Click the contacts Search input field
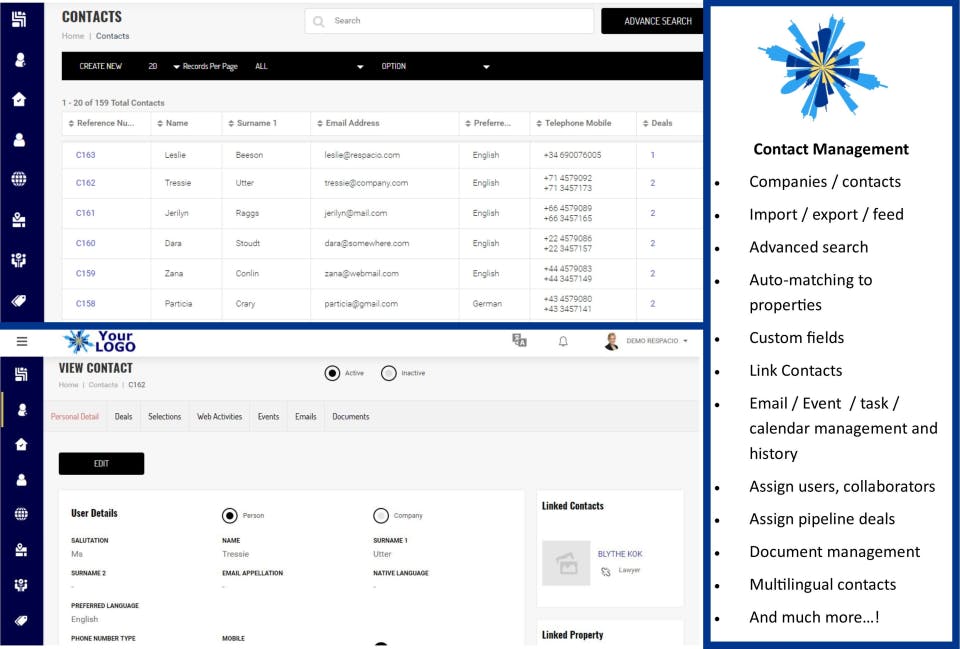 click(449, 21)
